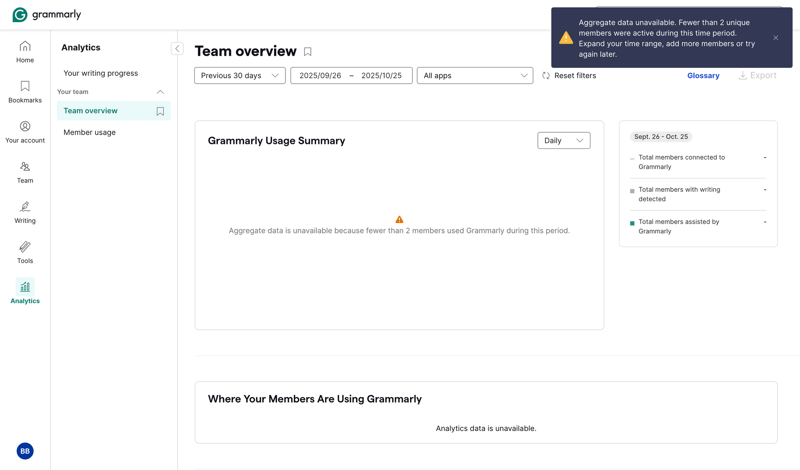The width and height of the screenshot is (800, 470).
Task: Click Reset filters
Action: pyautogui.click(x=569, y=76)
